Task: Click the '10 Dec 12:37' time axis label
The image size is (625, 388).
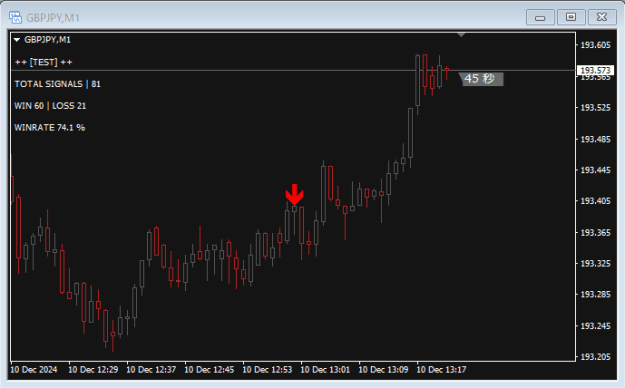Action: 151,370
